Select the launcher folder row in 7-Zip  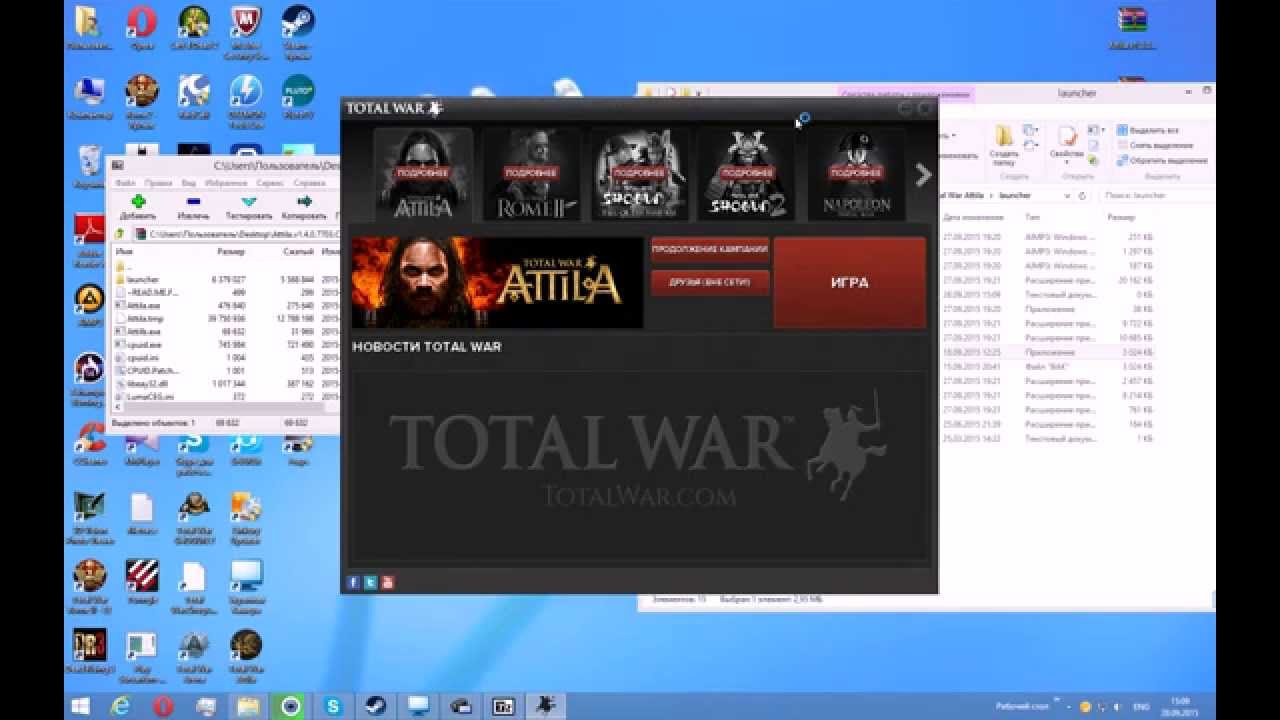pyautogui.click(x=226, y=280)
